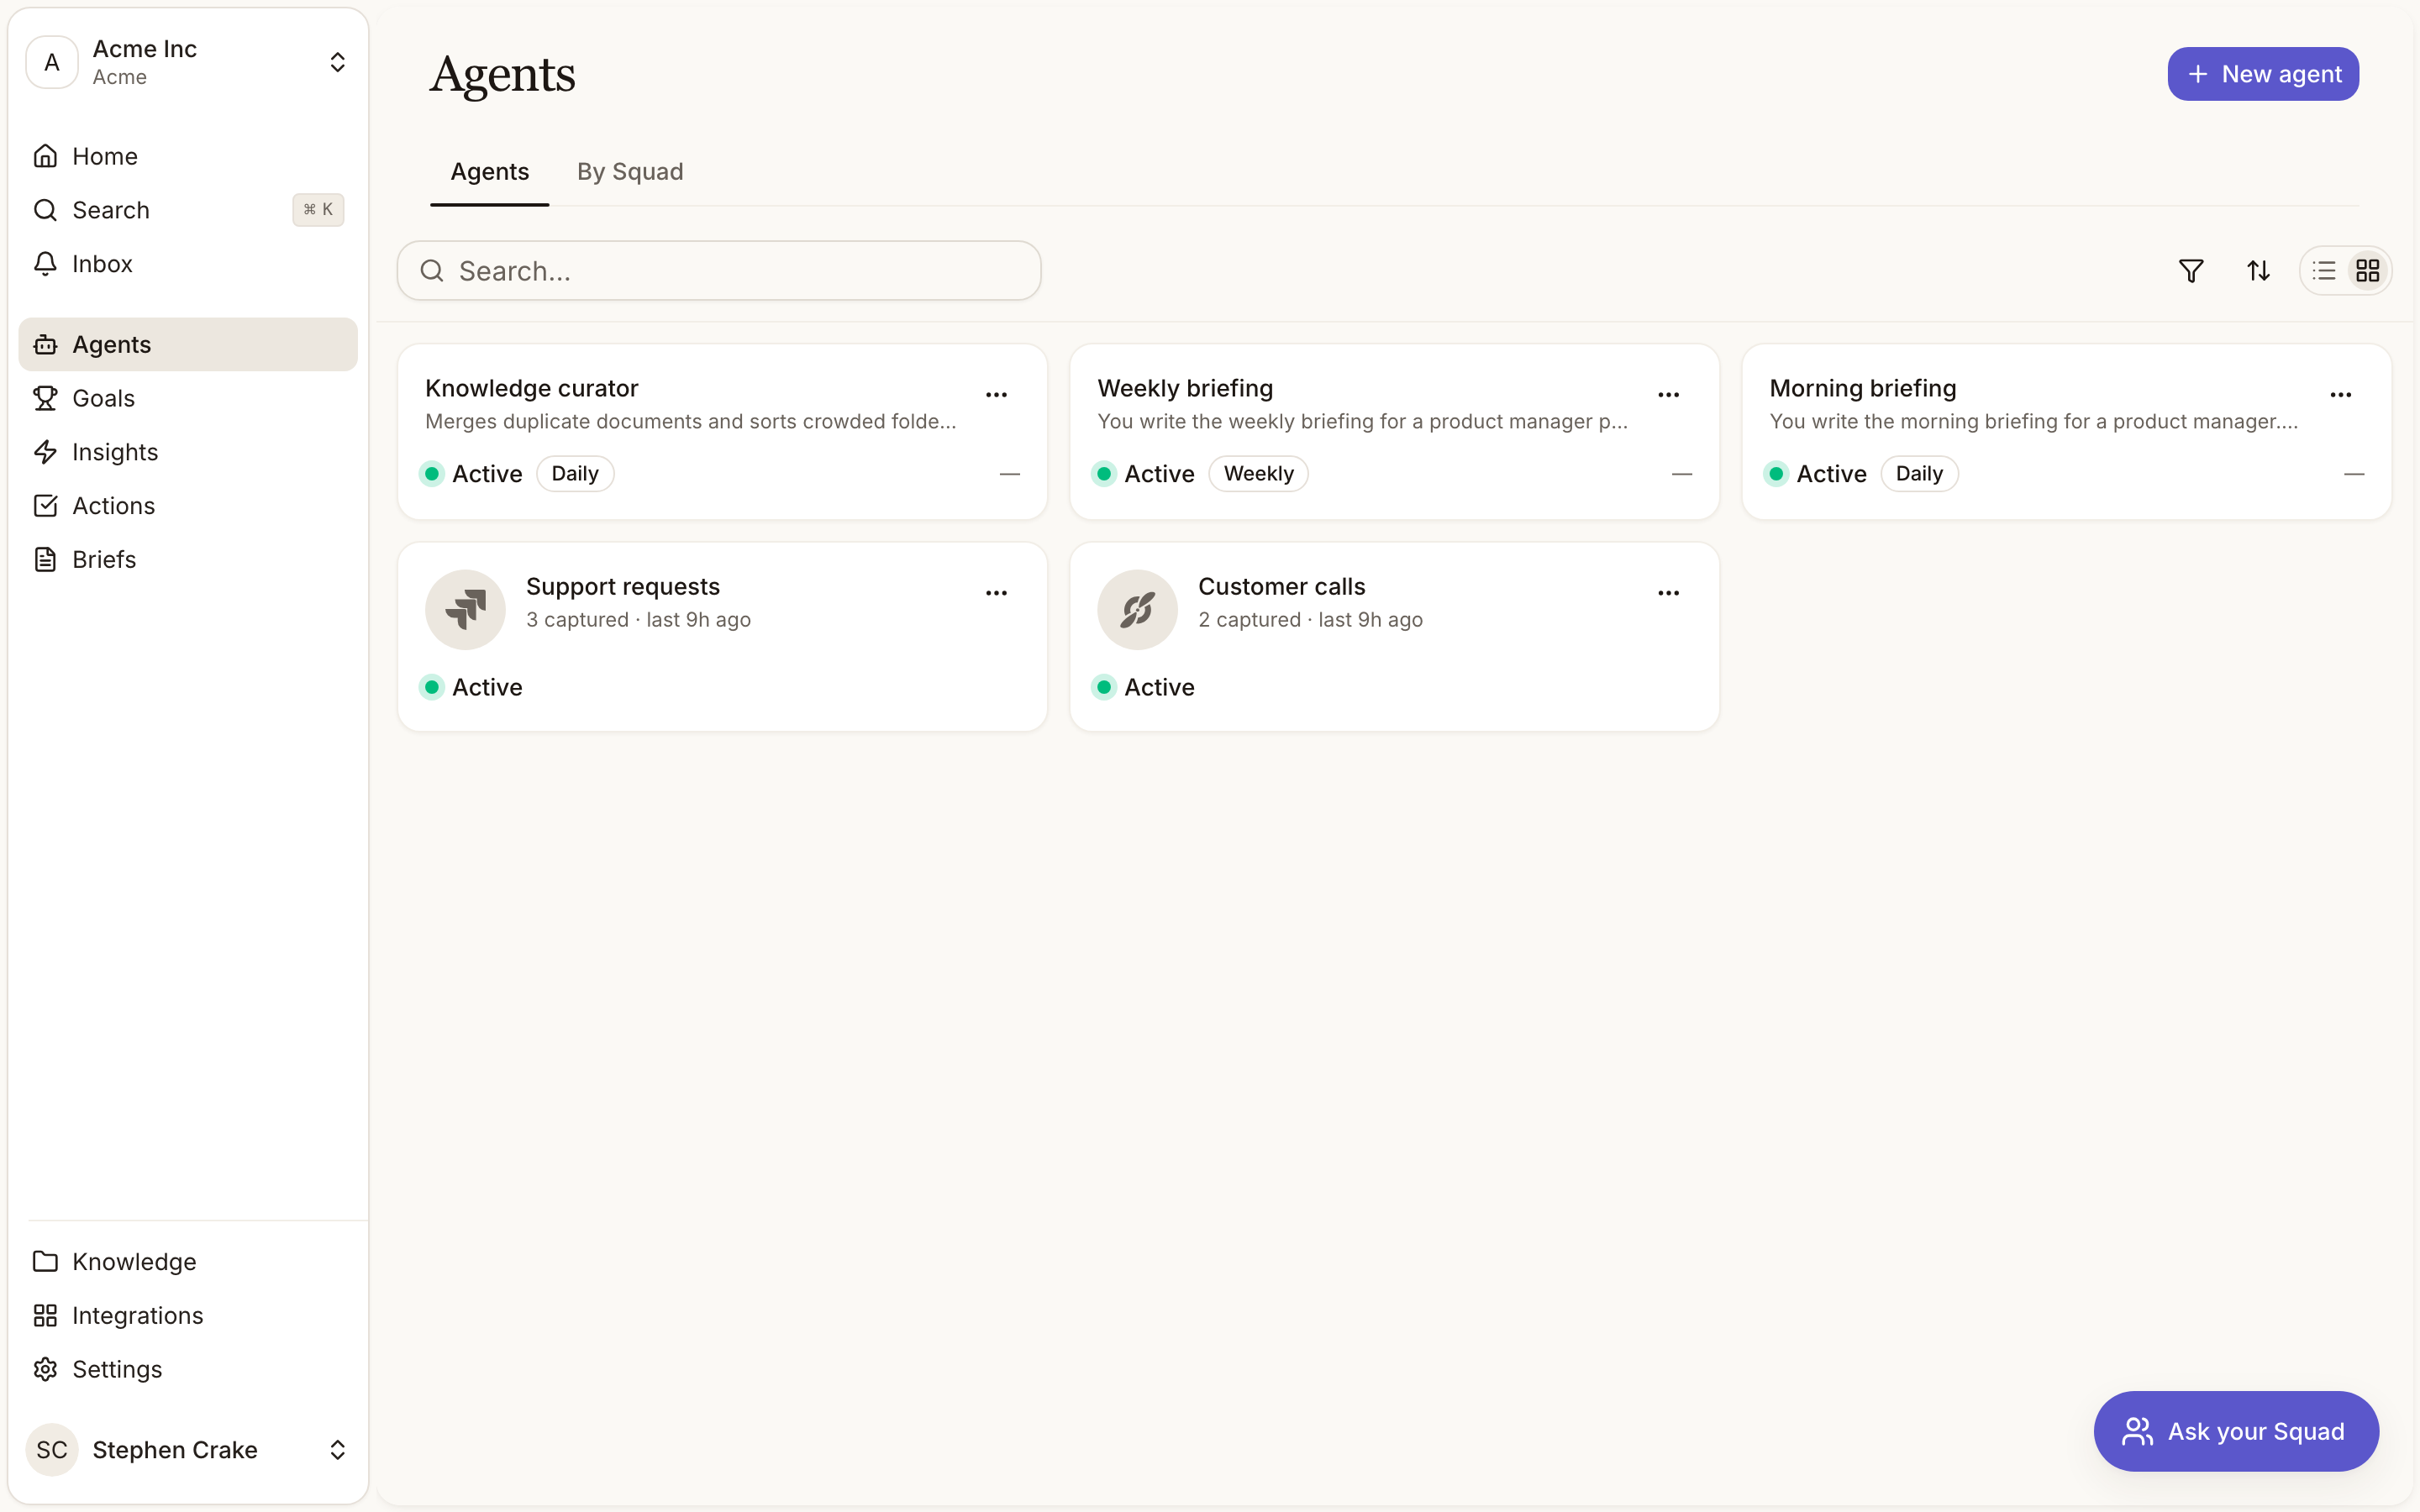Open the Morning briefing card title
The image size is (2420, 1512).
pyautogui.click(x=1862, y=388)
